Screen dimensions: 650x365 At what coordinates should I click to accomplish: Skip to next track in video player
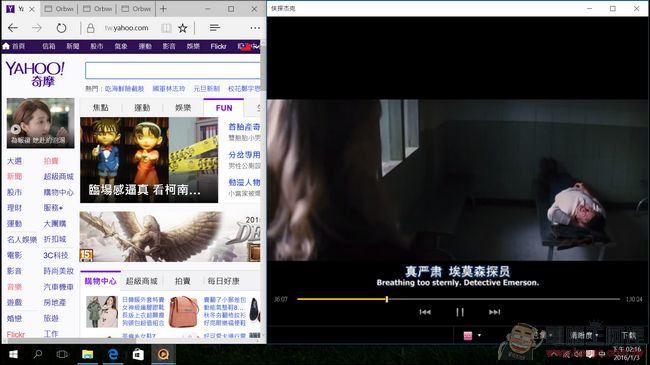pos(495,312)
